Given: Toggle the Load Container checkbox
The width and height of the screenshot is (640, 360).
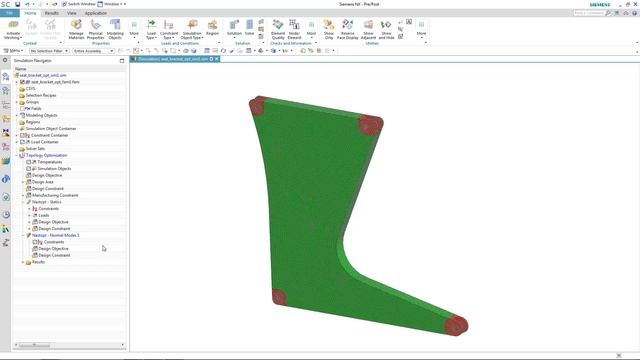Looking at the screenshot, I should tap(22, 142).
